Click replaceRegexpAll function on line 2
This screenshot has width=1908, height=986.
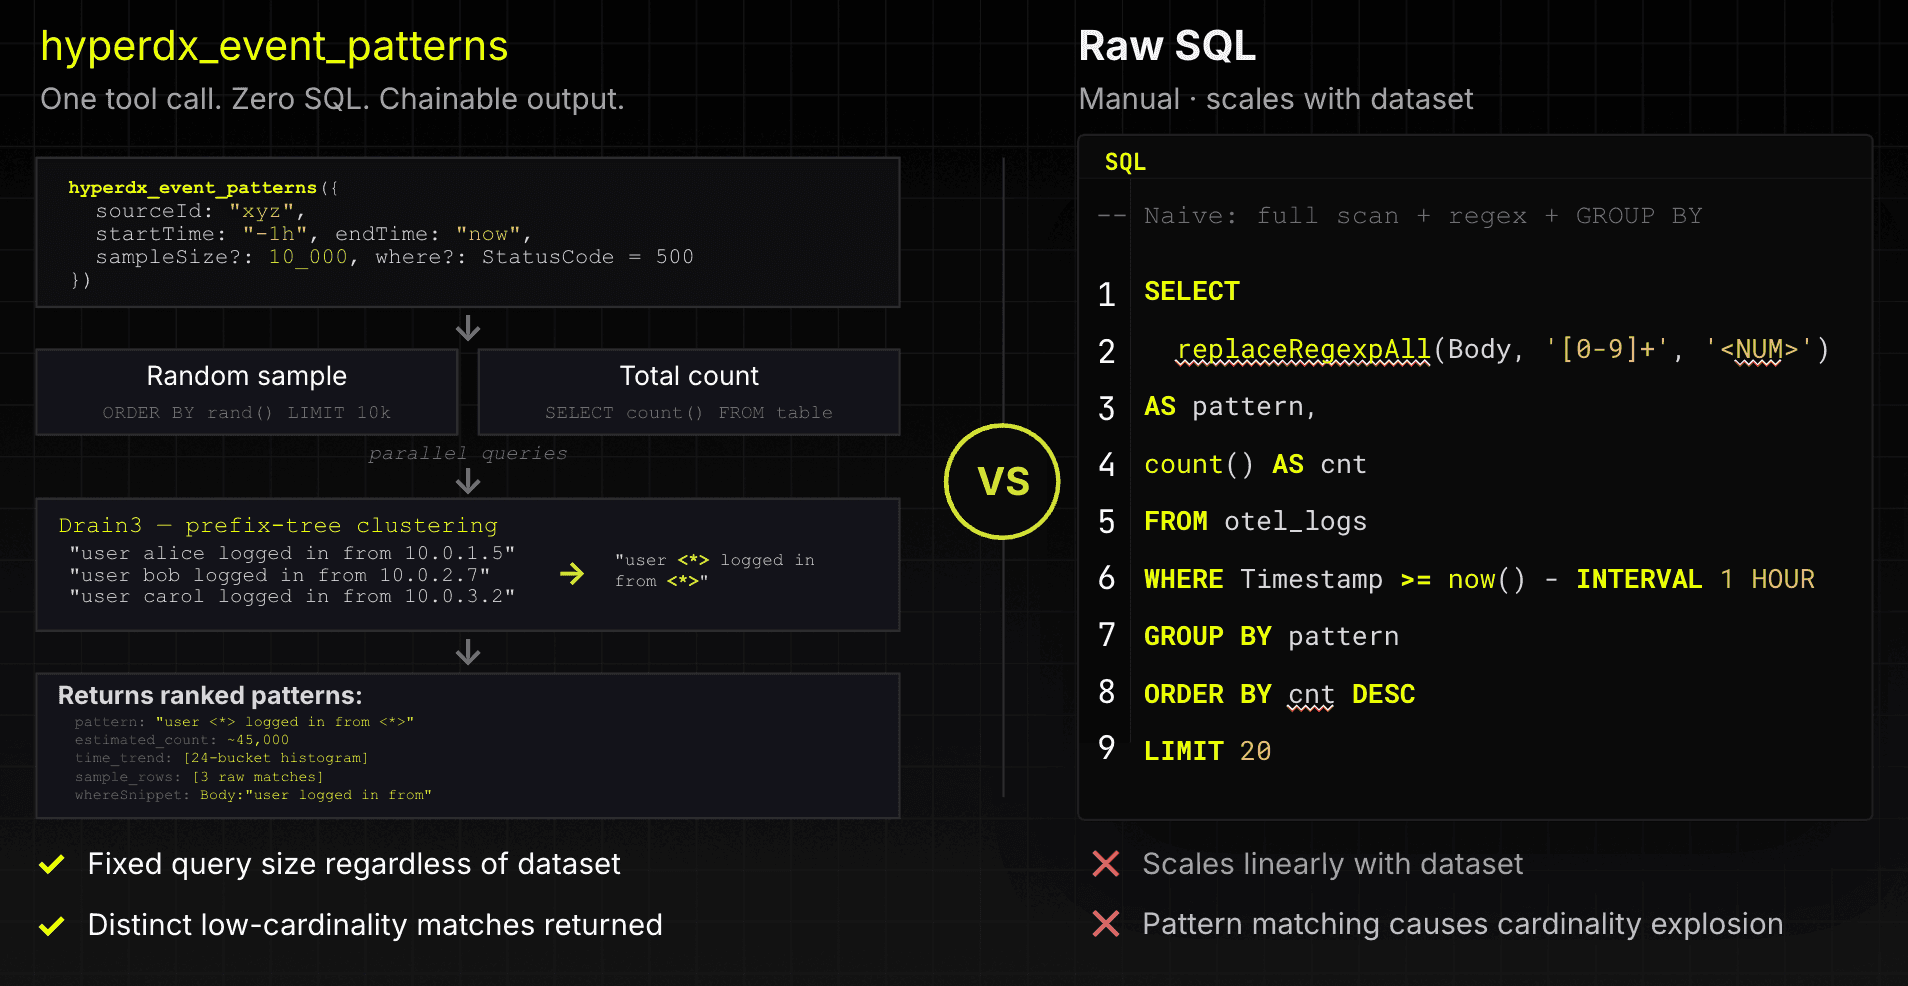click(x=1303, y=350)
